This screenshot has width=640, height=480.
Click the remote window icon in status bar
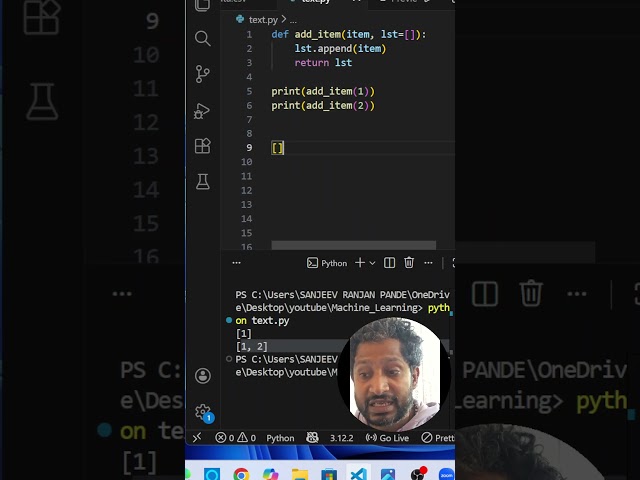[197, 438]
